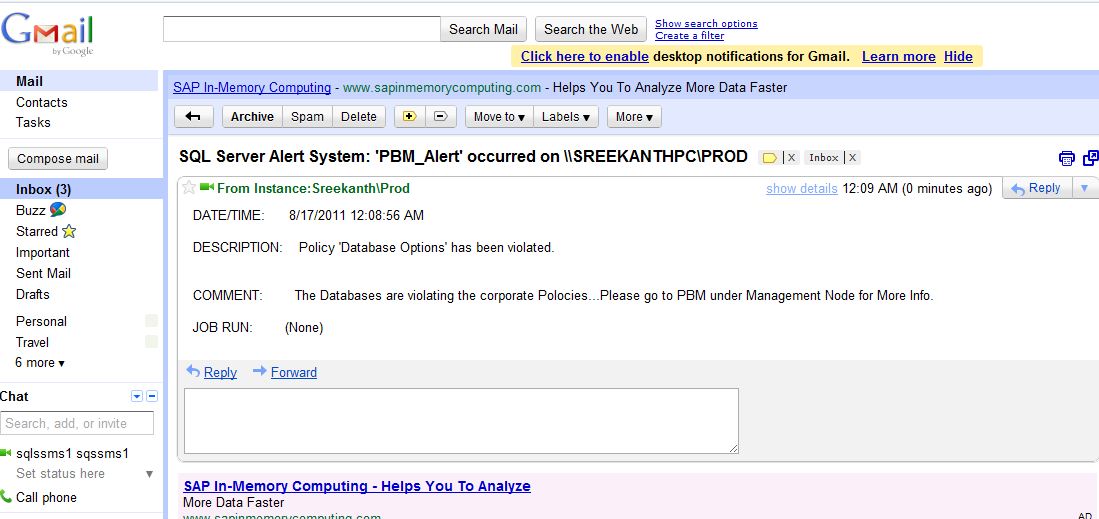Go to Contacts in the left sidebar
The height and width of the screenshot is (519, 1099).
pyautogui.click(x=42, y=102)
